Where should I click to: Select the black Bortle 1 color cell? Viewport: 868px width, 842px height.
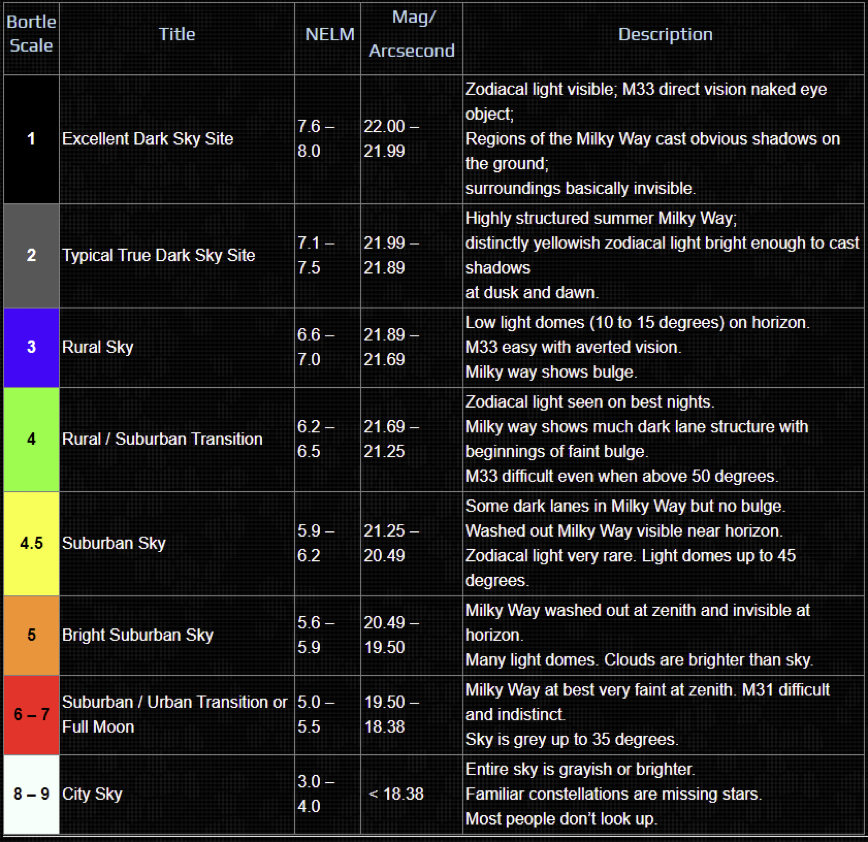(32, 138)
